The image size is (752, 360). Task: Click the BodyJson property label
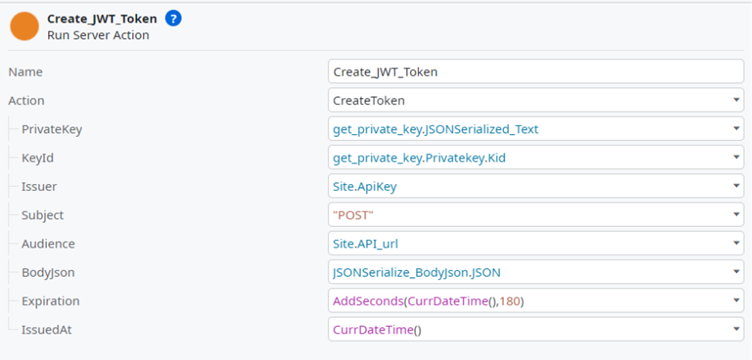point(48,273)
